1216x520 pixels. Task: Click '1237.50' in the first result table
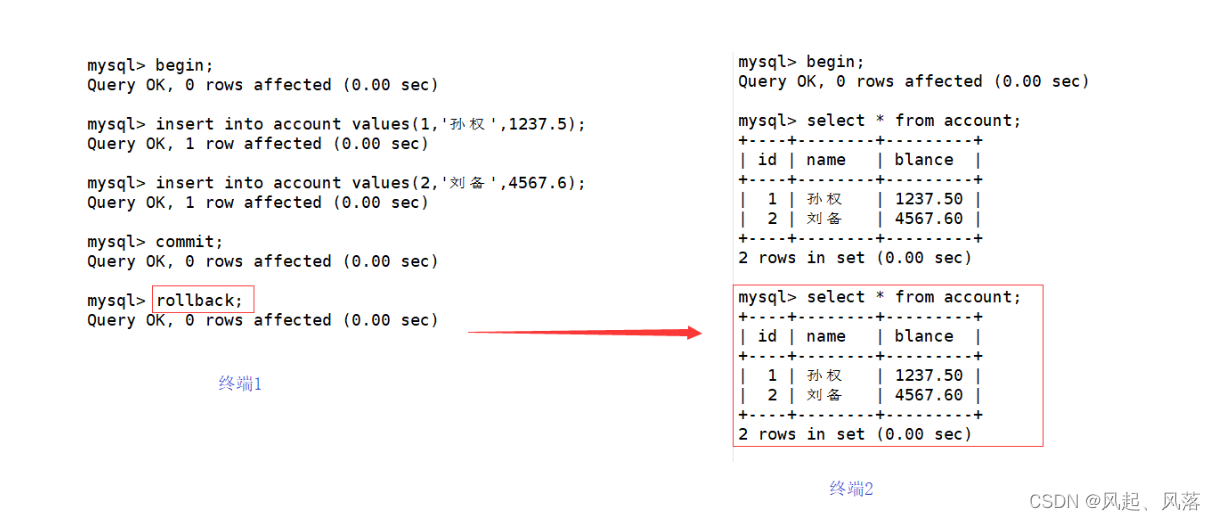928,199
